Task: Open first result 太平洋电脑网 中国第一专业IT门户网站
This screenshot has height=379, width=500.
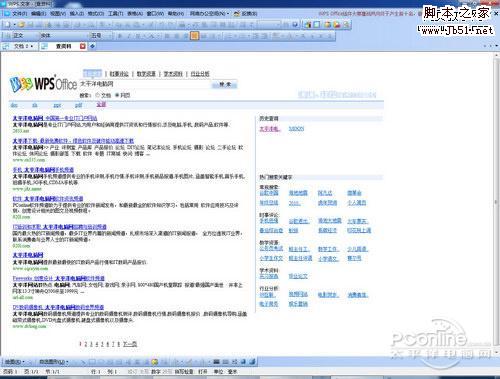Action: coord(55,118)
